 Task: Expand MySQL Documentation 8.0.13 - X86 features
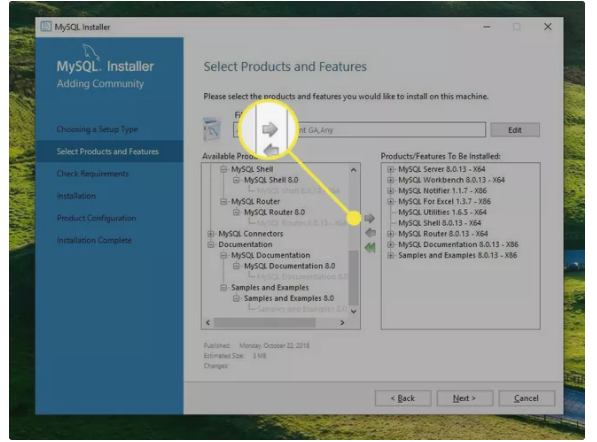coord(390,244)
